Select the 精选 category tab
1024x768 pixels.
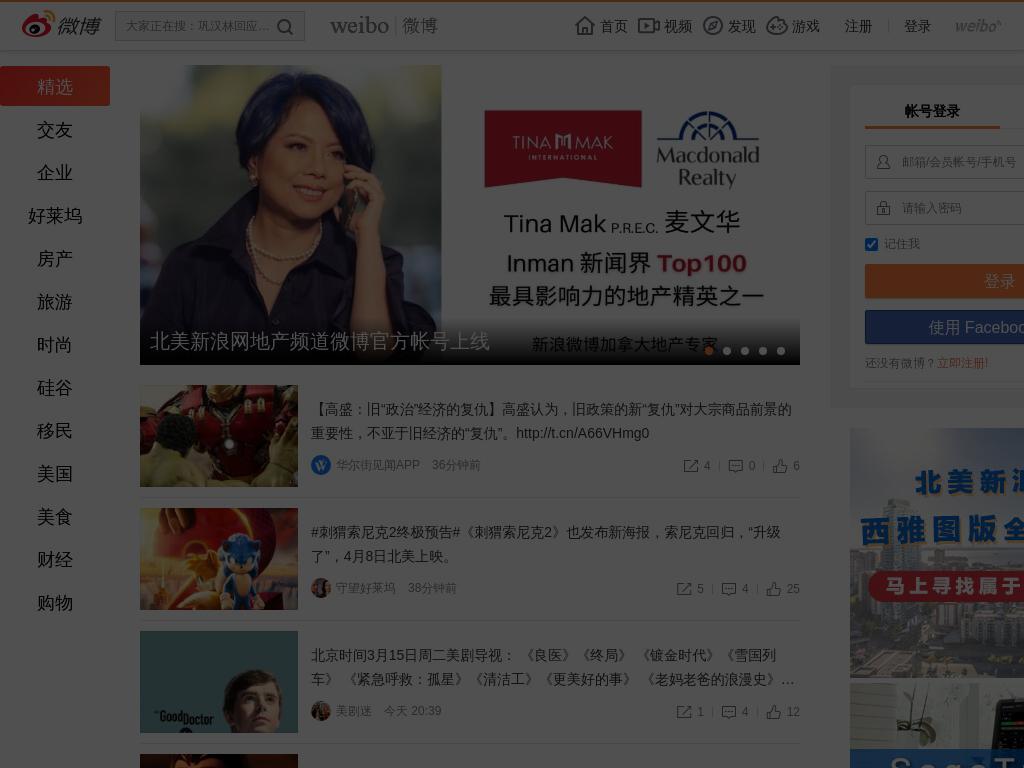pos(55,86)
